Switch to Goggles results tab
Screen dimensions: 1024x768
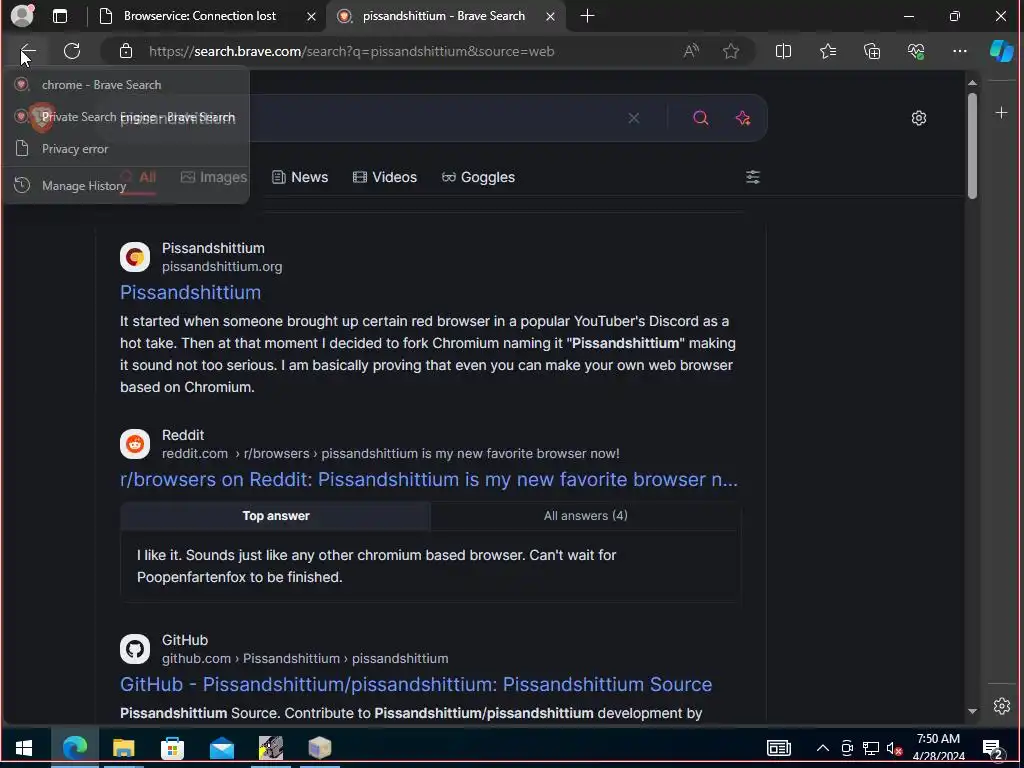click(x=478, y=177)
